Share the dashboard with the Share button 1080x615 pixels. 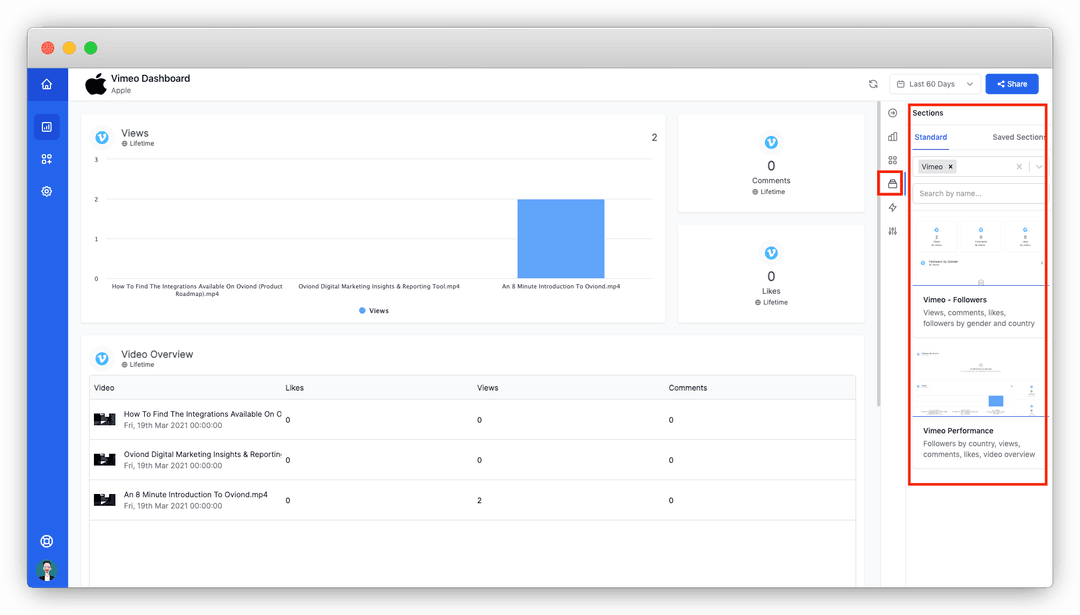[x=1012, y=84]
